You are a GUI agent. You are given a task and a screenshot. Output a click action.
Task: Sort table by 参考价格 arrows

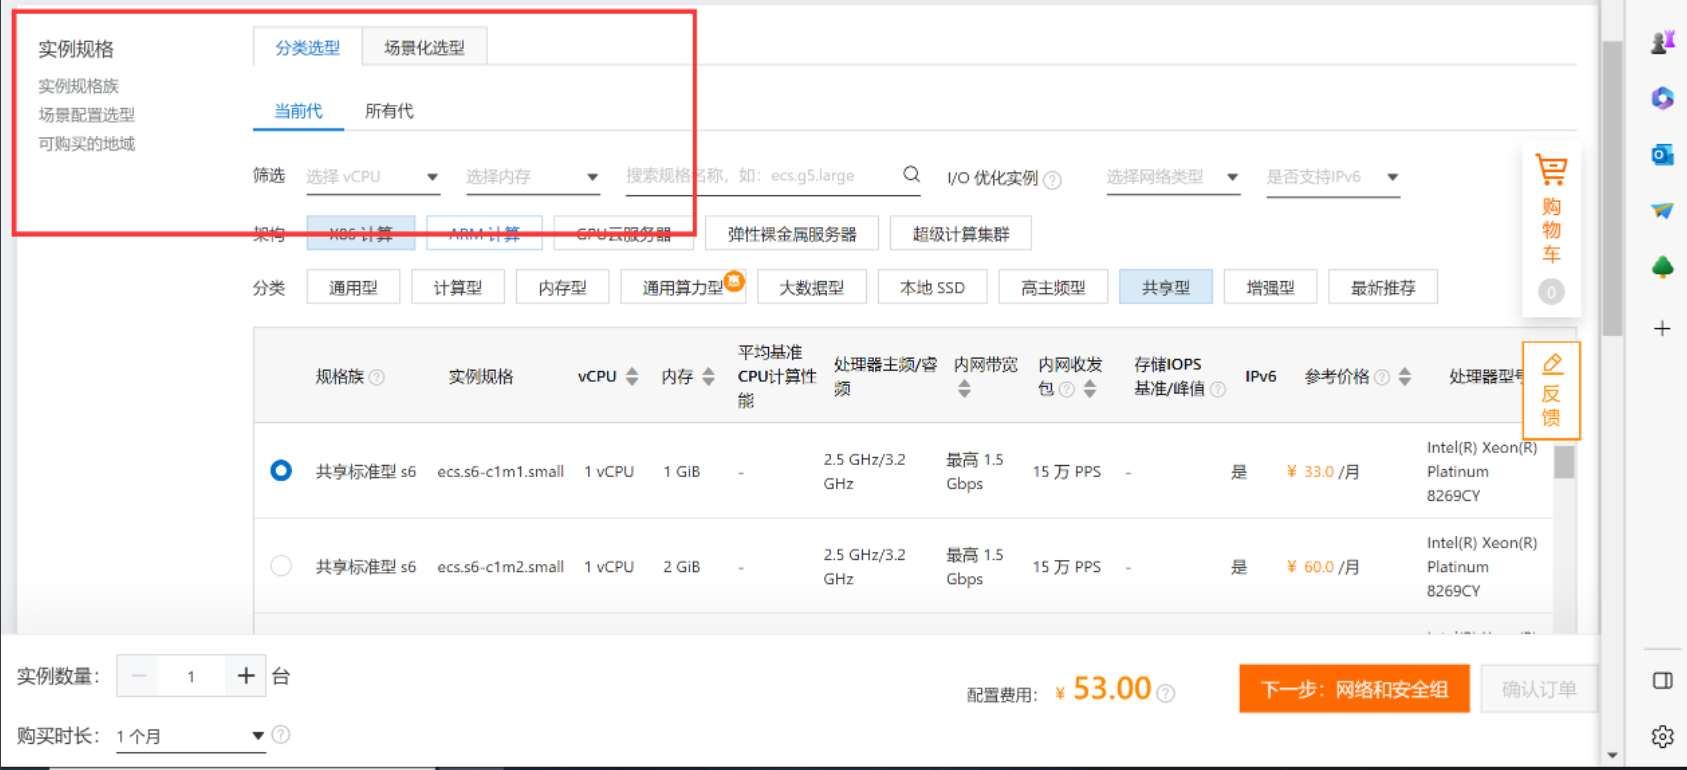tap(1405, 377)
